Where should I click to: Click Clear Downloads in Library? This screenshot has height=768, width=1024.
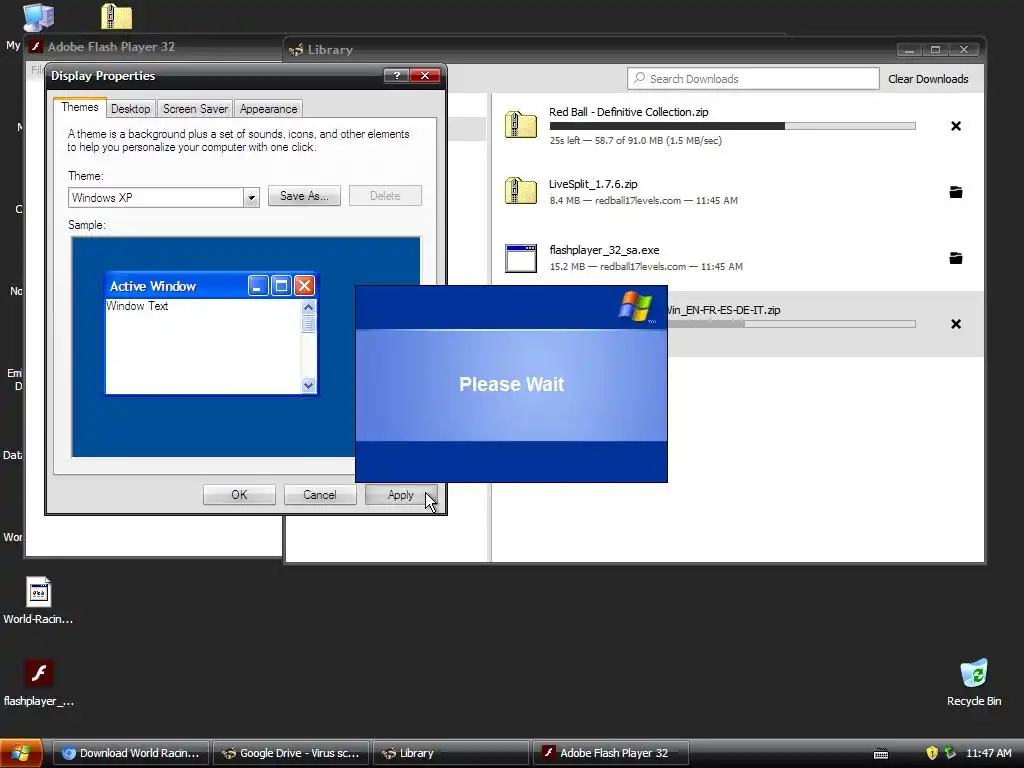(928, 79)
